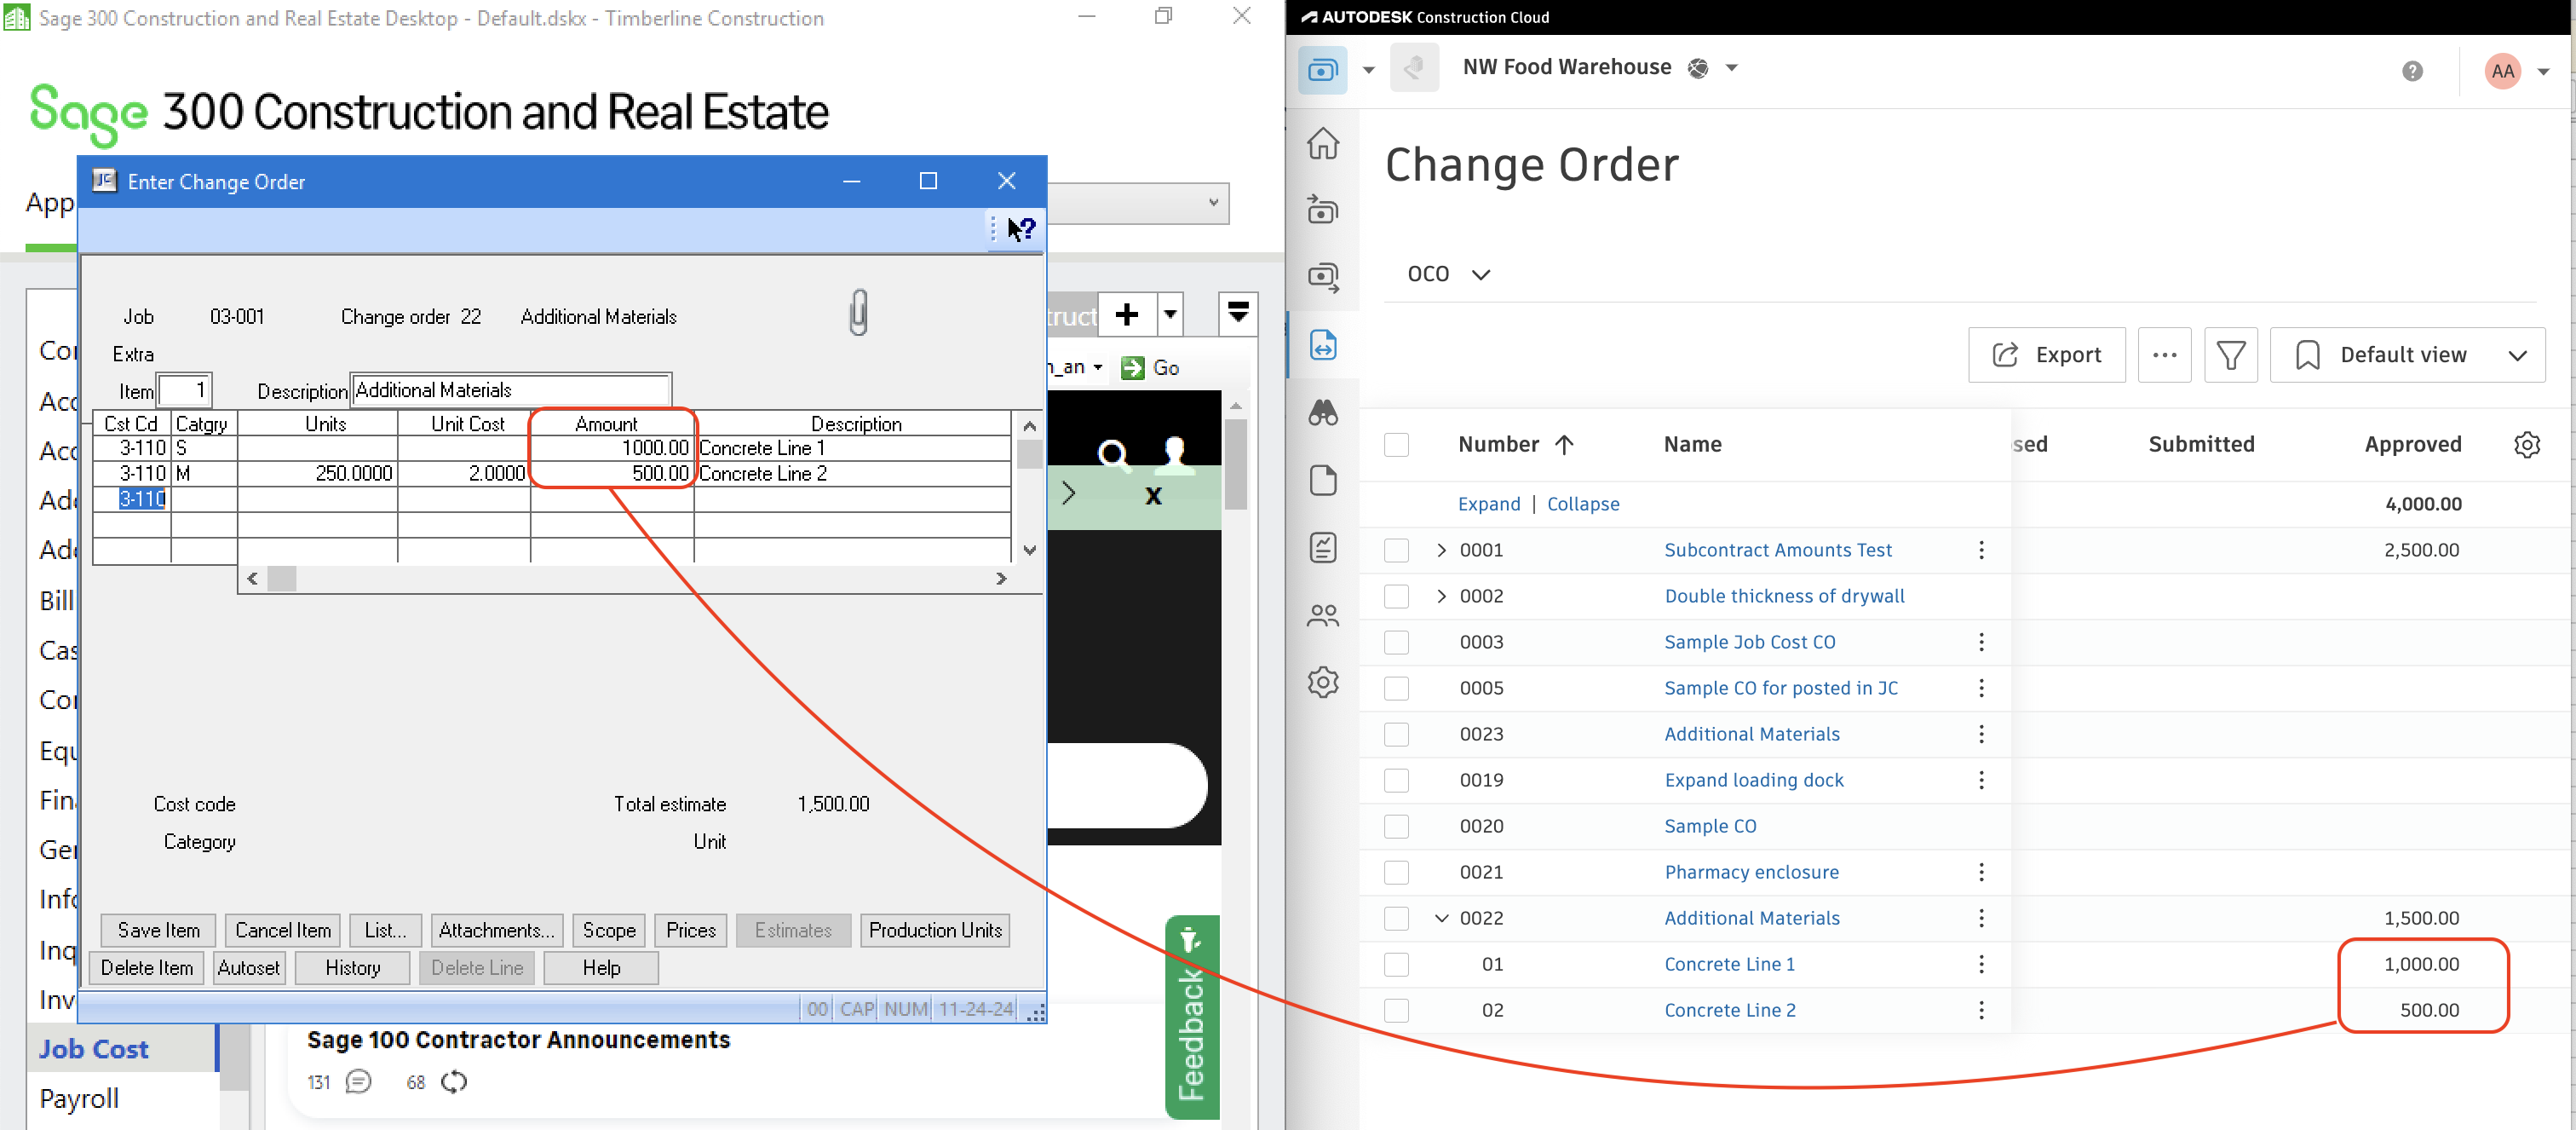Screen dimensions: 2576x1130
Task: Click the Export button
Action: click(2046, 355)
